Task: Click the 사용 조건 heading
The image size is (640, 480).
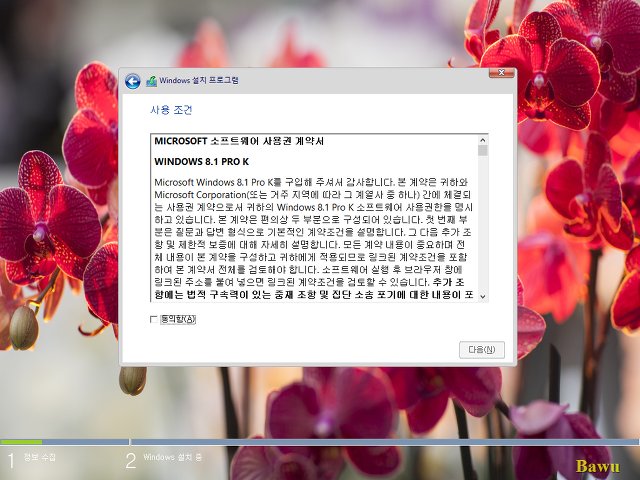Action: pyautogui.click(x=171, y=110)
